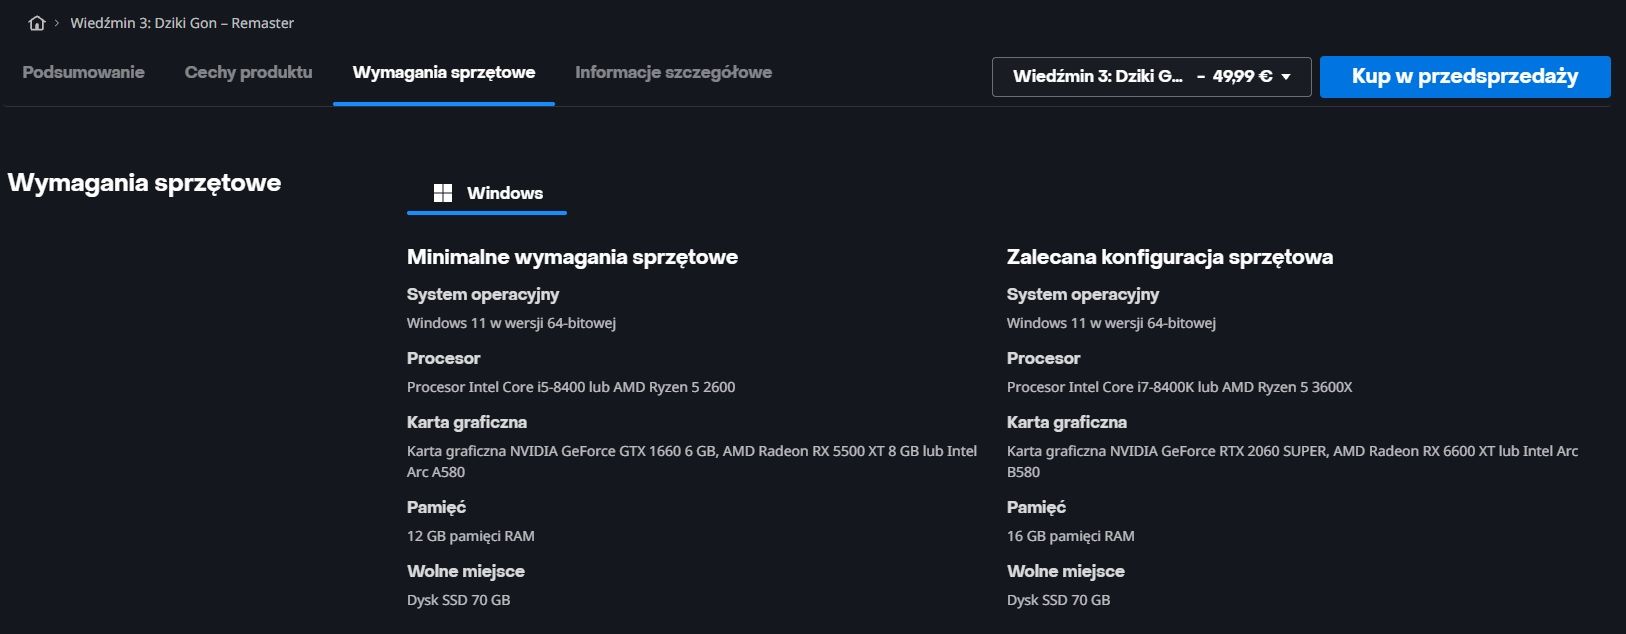The height and width of the screenshot is (634, 1626).
Task: Open Wiedźmin 3: Dziki Gon breadcrumb link
Action: 182,23
